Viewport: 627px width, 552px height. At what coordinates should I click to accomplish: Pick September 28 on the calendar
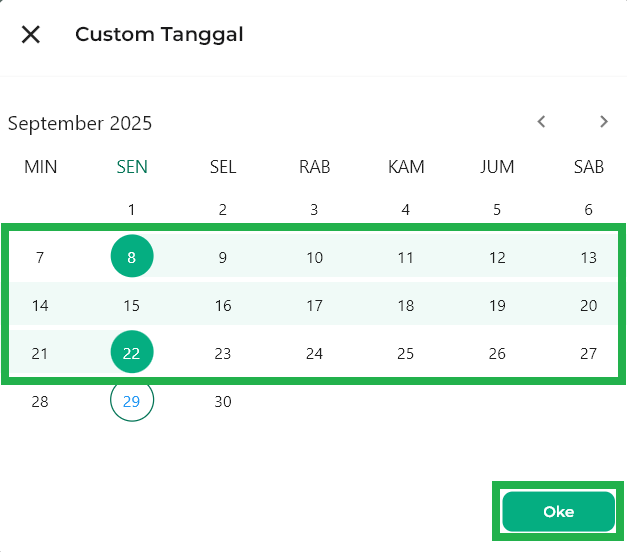pyautogui.click(x=40, y=402)
